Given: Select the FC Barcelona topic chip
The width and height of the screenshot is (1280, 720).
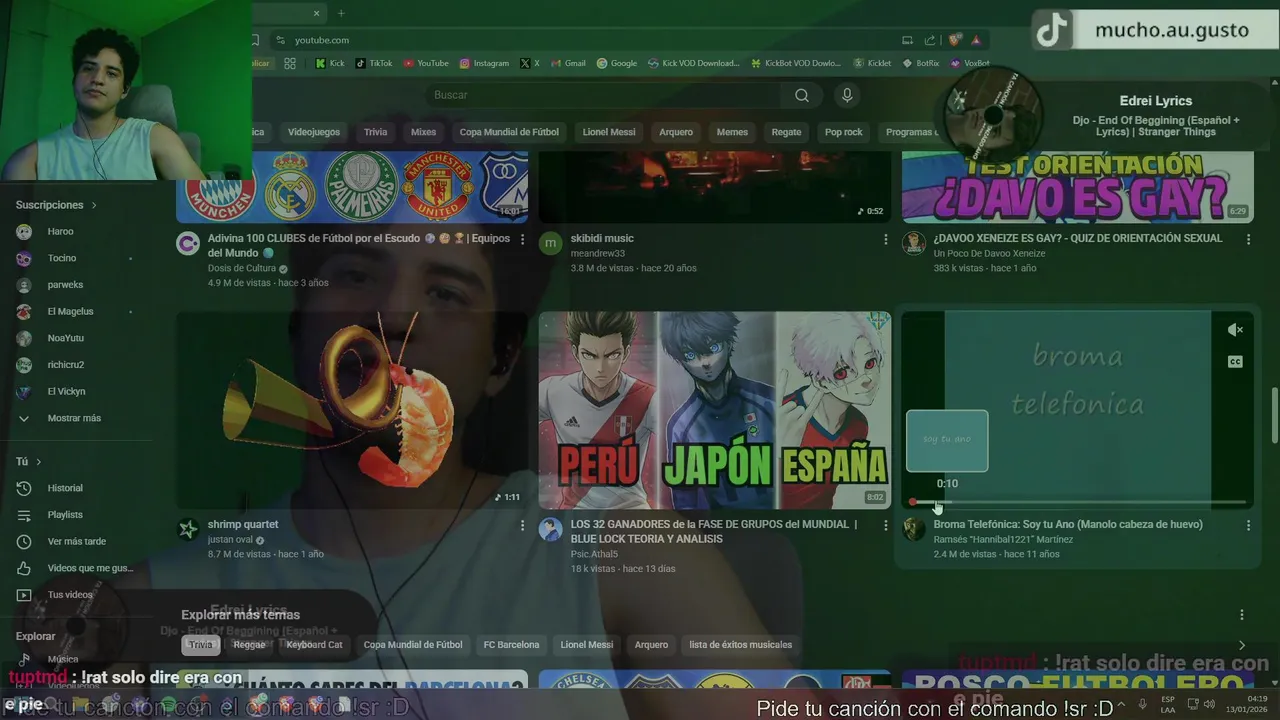Looking at the screenshot, I should pyautogui.click(x=511, y=645).
